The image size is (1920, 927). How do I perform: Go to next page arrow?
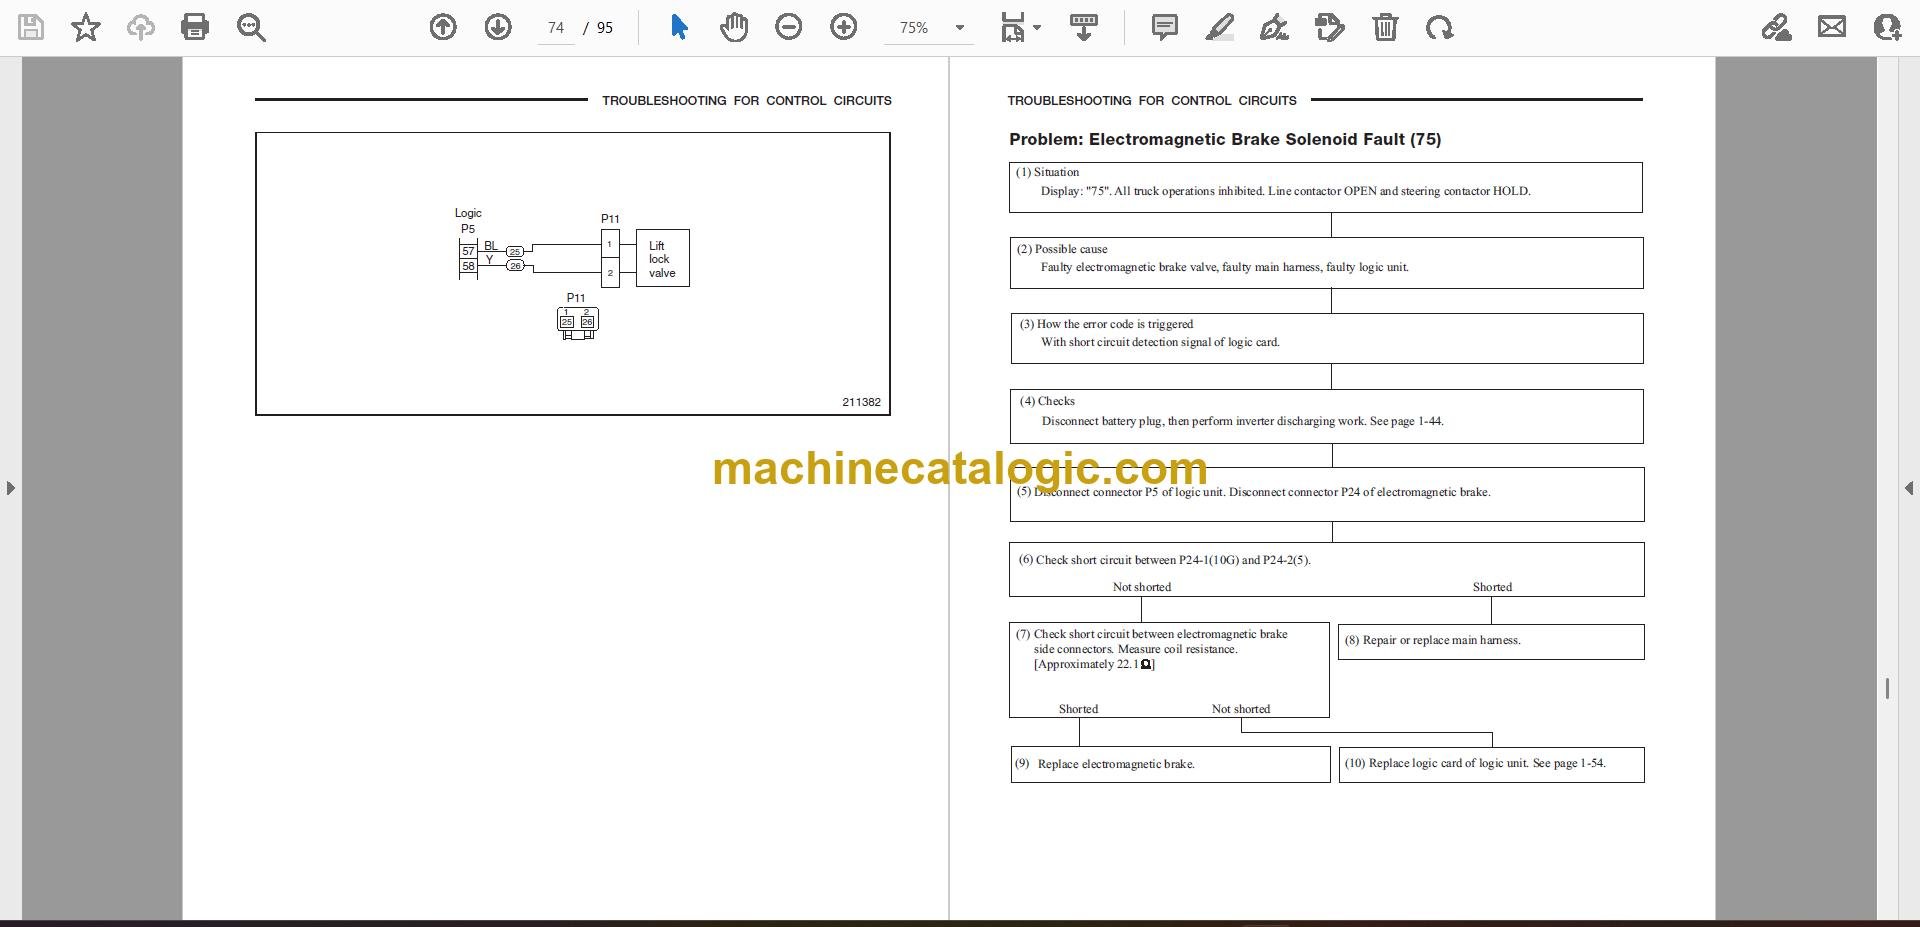click(x=498, y=27)
